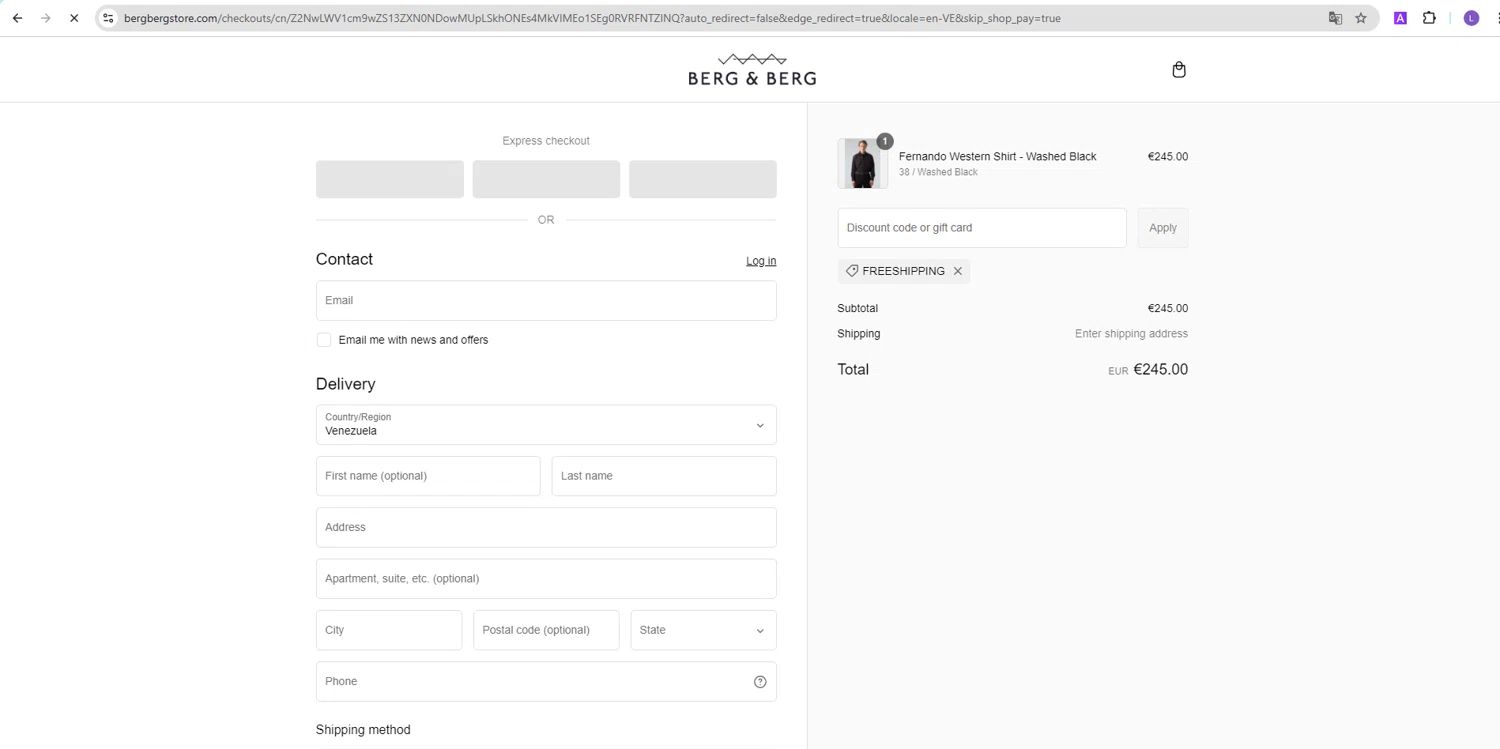The width and height of the screenshot is (1500, 749).
Task: Click the phone field help icon
Action: click(x=760, y=682)
